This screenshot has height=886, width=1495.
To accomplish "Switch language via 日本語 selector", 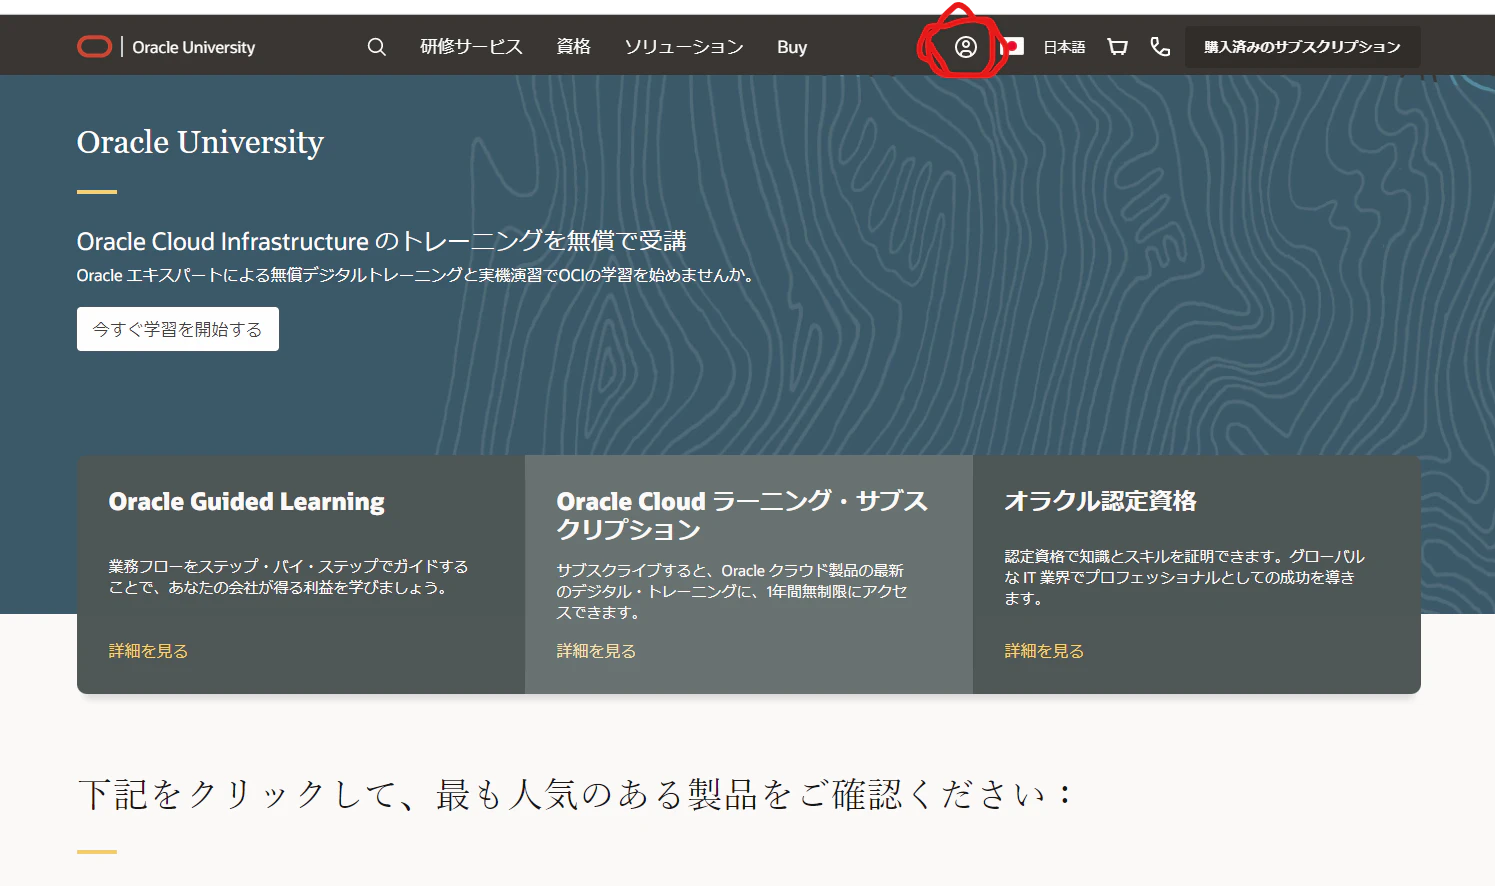I will pyautogui.click(x=1064, y=47).
